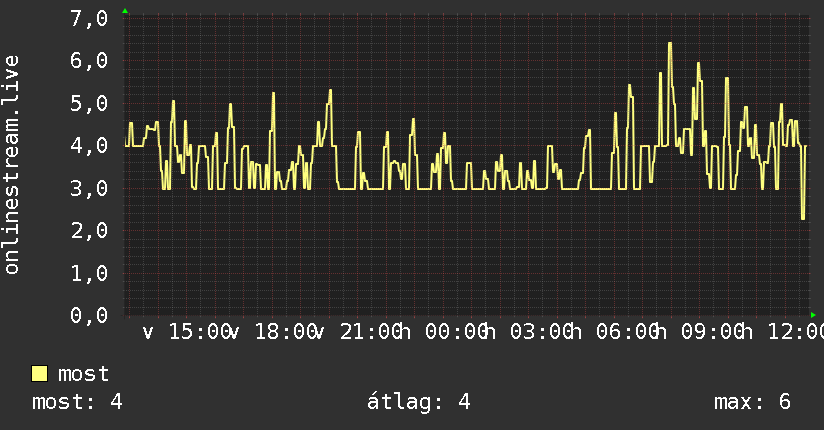Viewport: 824px width, 430px height.
Task: Click the 'átlag: 4' average statistic
Action: [x=418, y=402]
